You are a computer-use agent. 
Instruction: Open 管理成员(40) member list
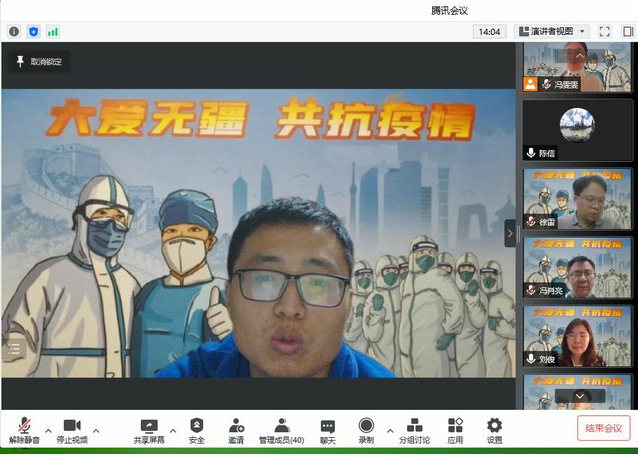click(281, 430)
